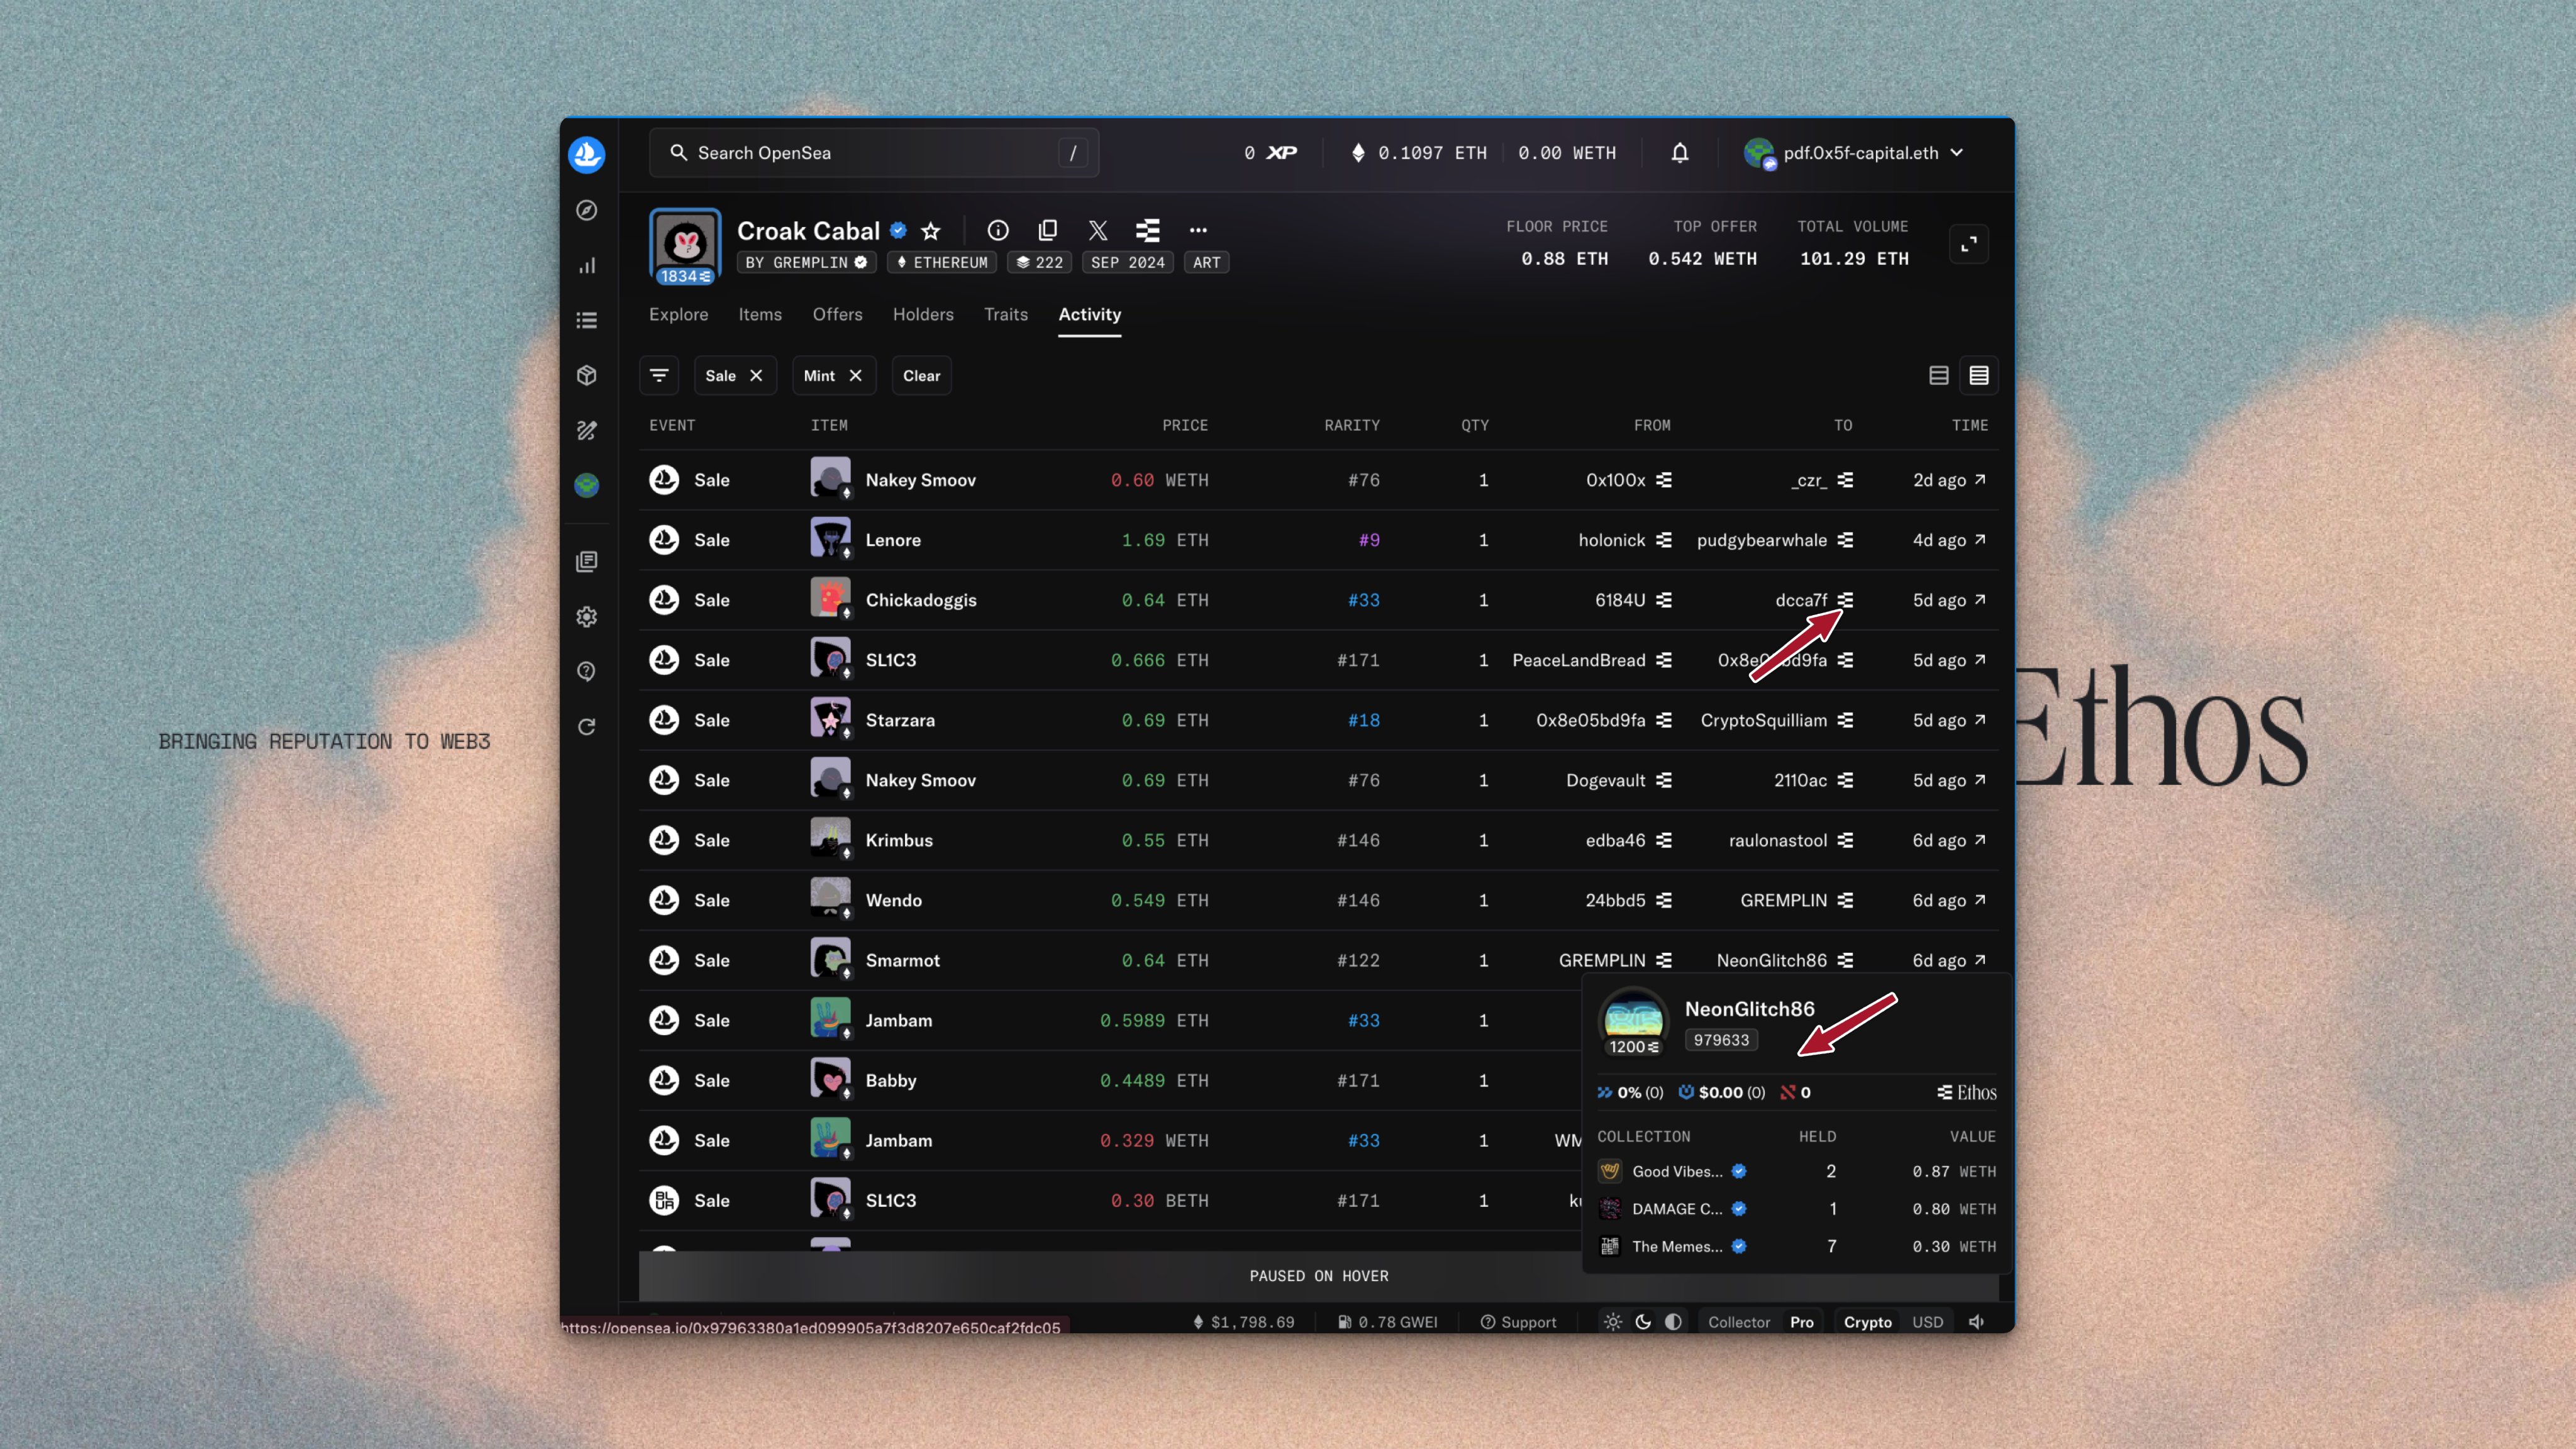Open the notifications bell
Viewport: 2576px width, 1449px height.
pos(1680,153)
